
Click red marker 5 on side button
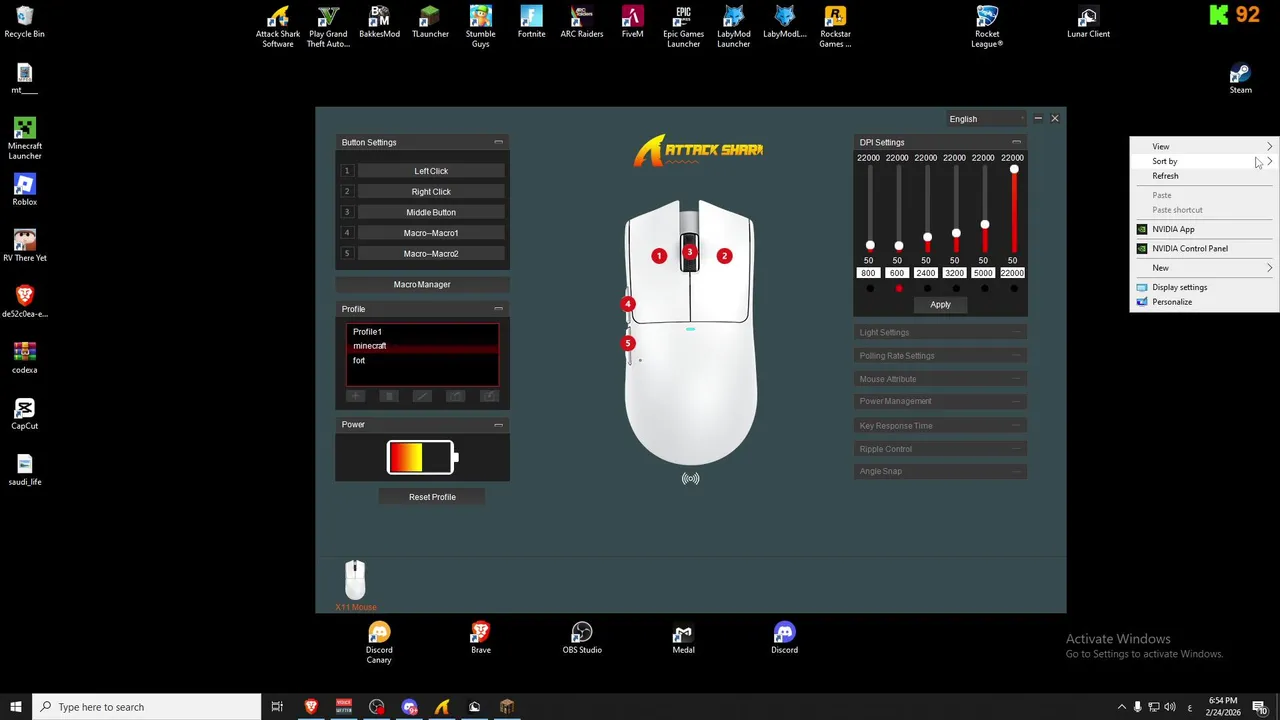coord(628,343)
